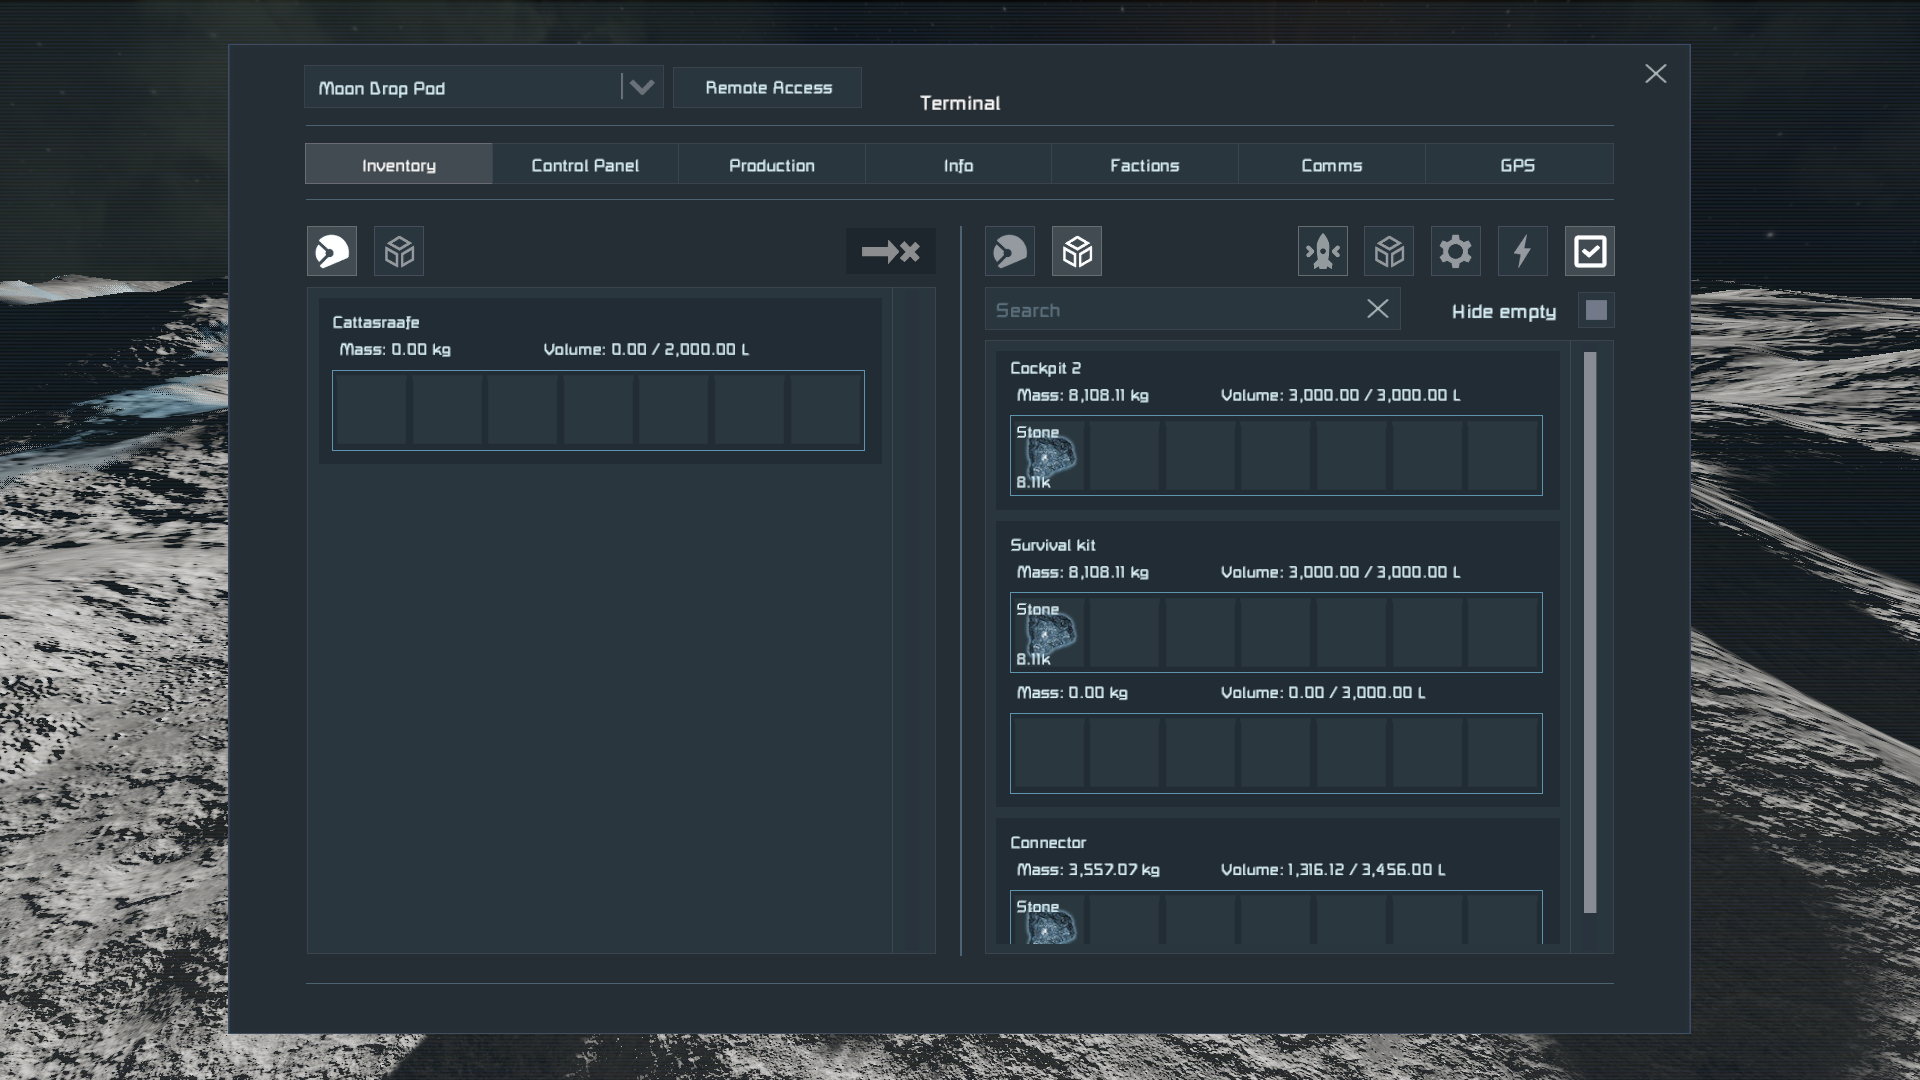Go to the GPS tab
Viewport: 1920px width, 1080px height.
1517,165
